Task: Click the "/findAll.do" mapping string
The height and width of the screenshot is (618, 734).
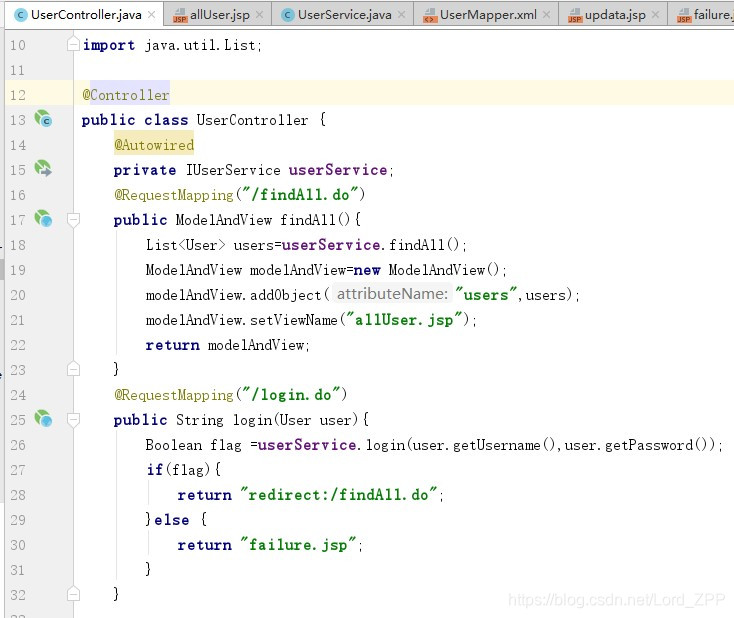Action: [x=300, y=194]
